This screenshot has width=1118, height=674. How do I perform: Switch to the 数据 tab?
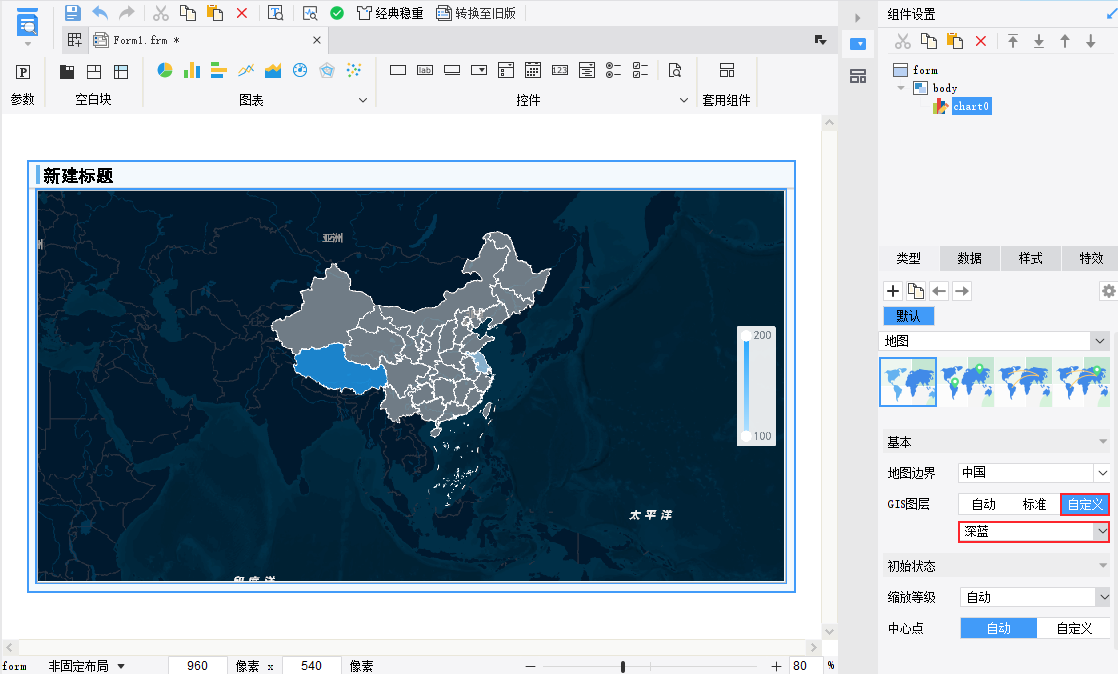(x=969, y=258)
